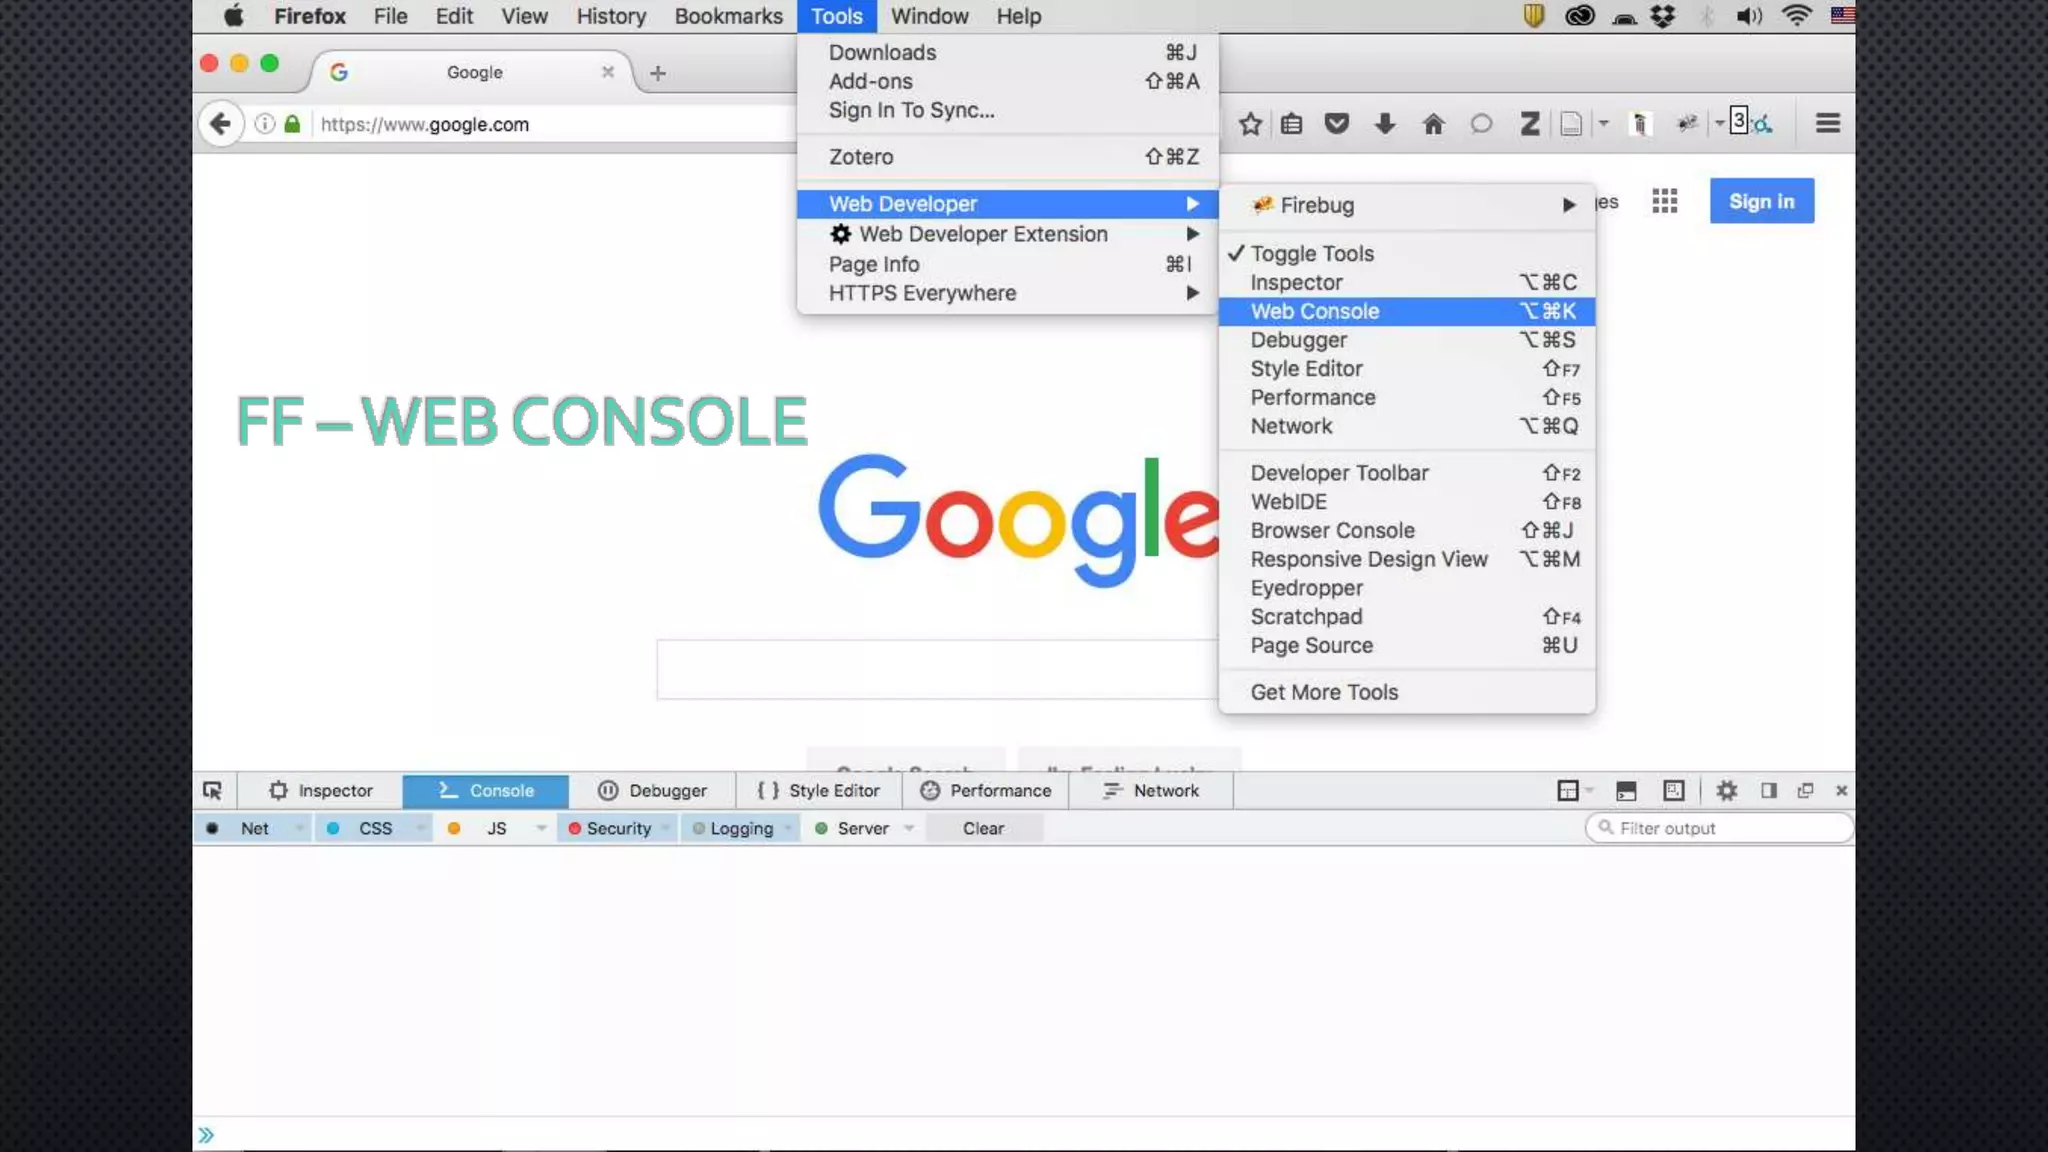
Task: Click the back navigation arrow
Action: (220, 124)
